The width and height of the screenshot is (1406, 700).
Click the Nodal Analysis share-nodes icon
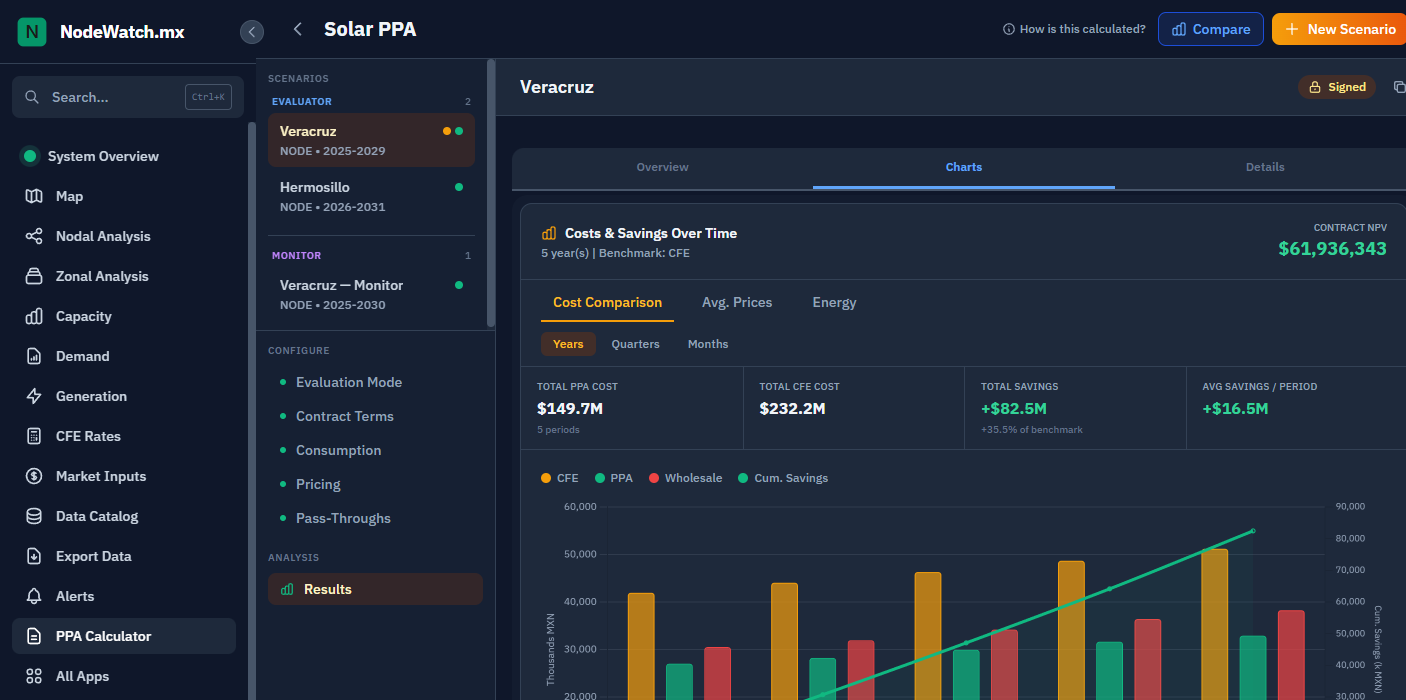(34, 236)
